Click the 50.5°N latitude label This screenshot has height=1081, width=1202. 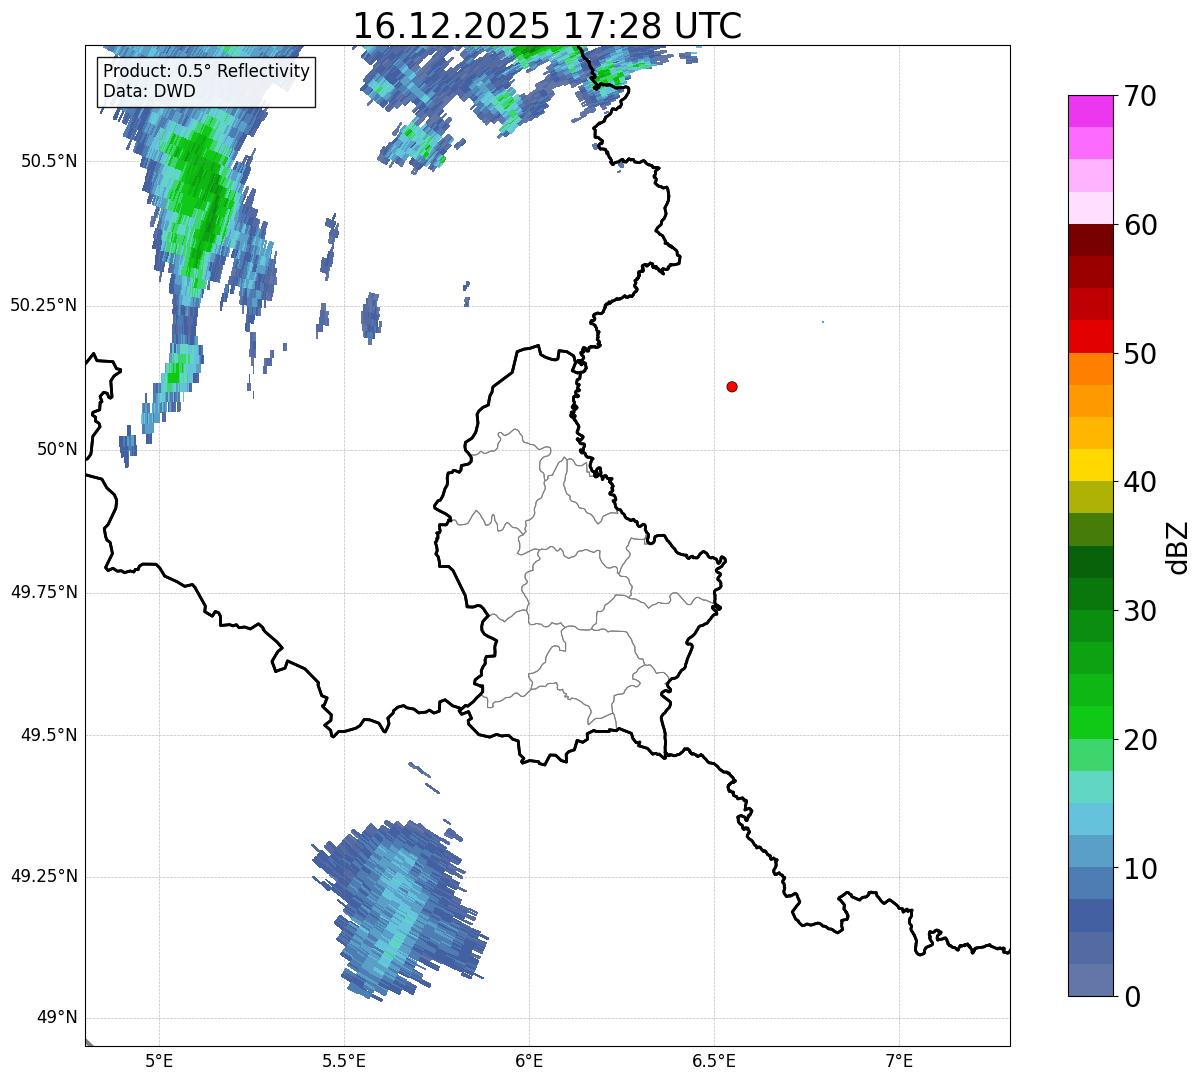[x=49, y=161]
